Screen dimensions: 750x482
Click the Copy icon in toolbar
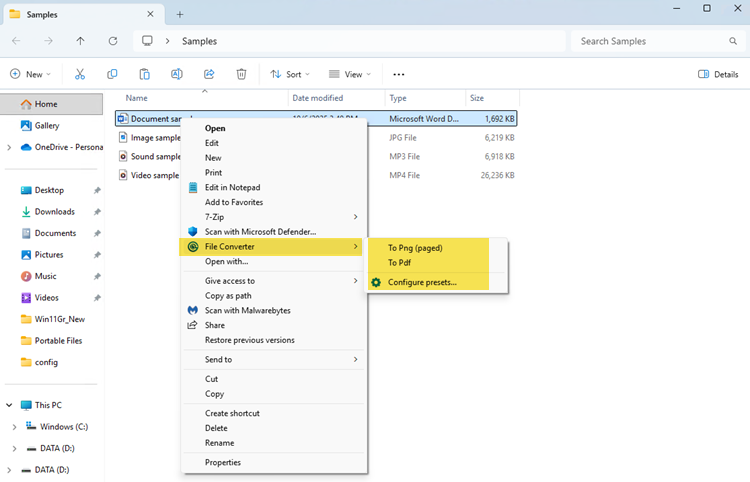(x=112, y=74)
